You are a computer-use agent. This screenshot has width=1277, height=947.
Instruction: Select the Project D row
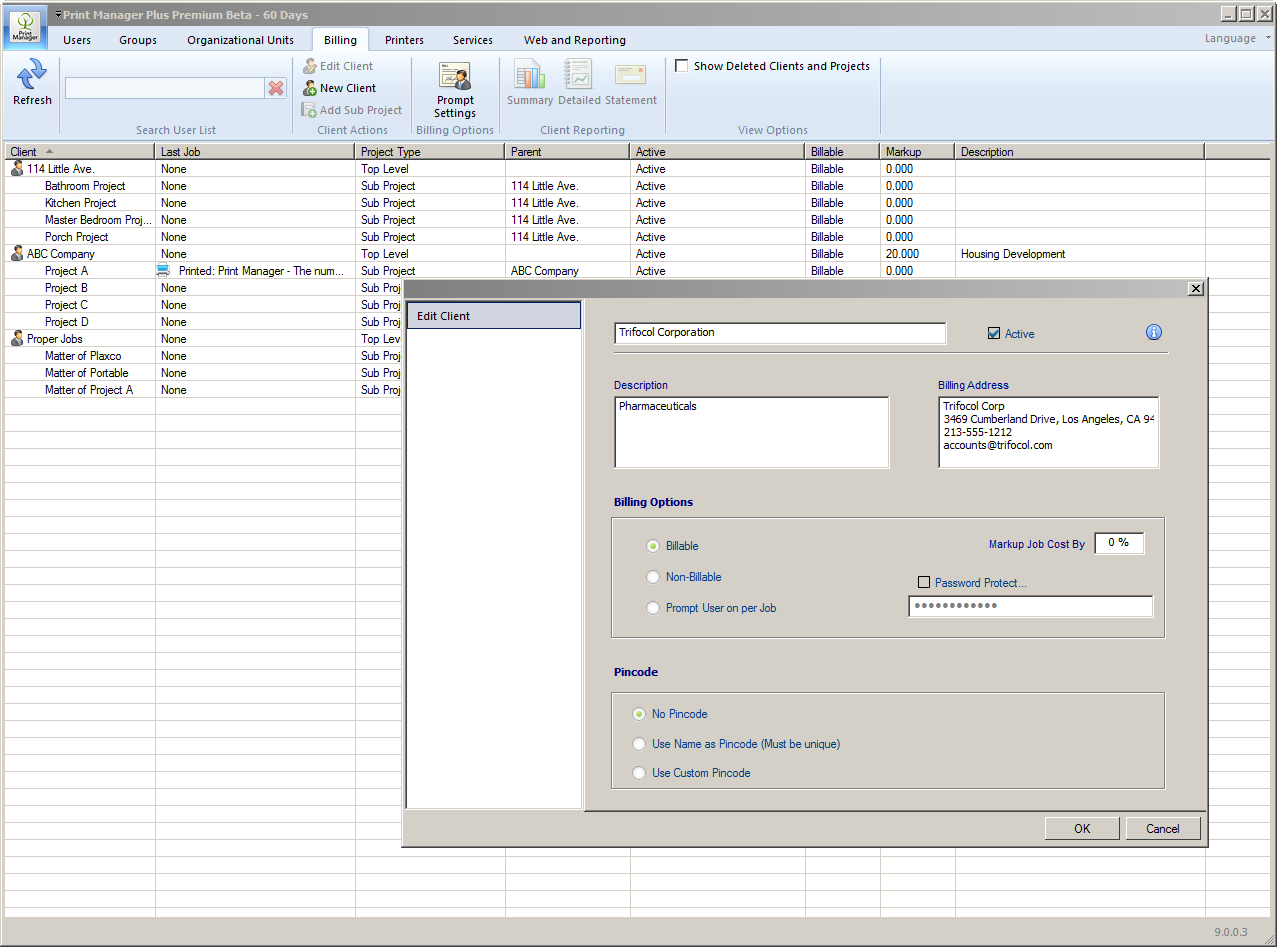point(204,322)
